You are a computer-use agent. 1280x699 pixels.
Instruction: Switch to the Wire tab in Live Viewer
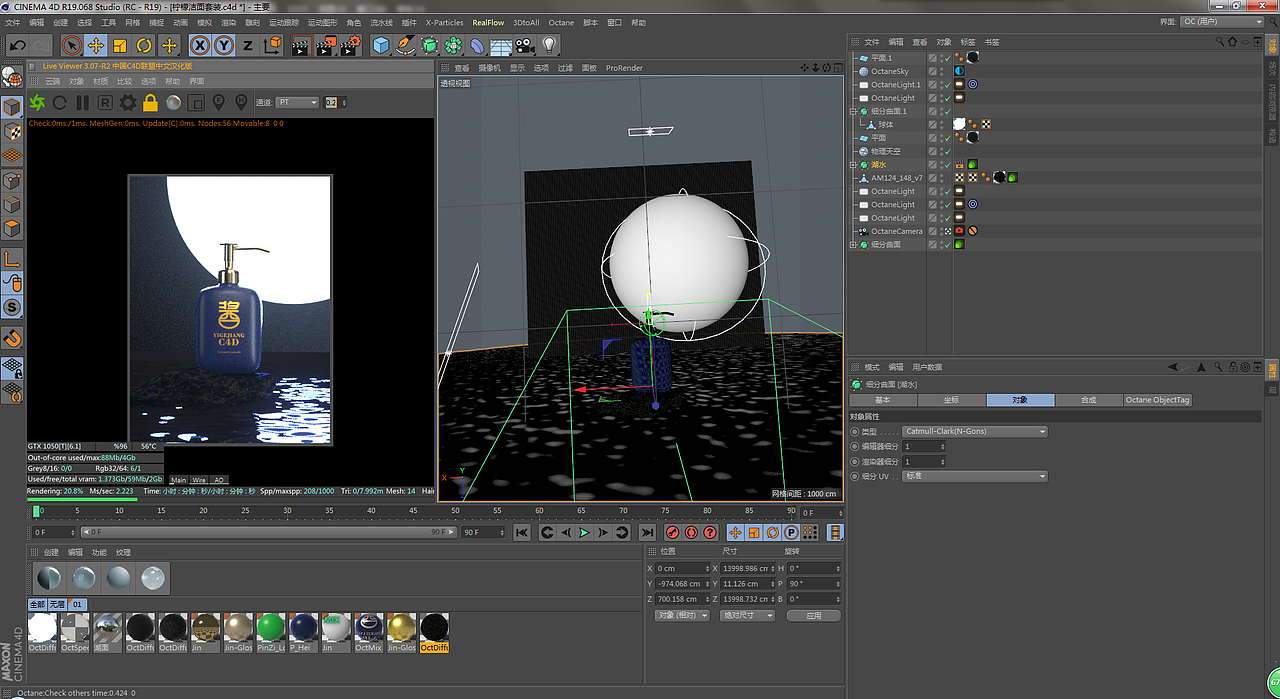pos(199,480)
